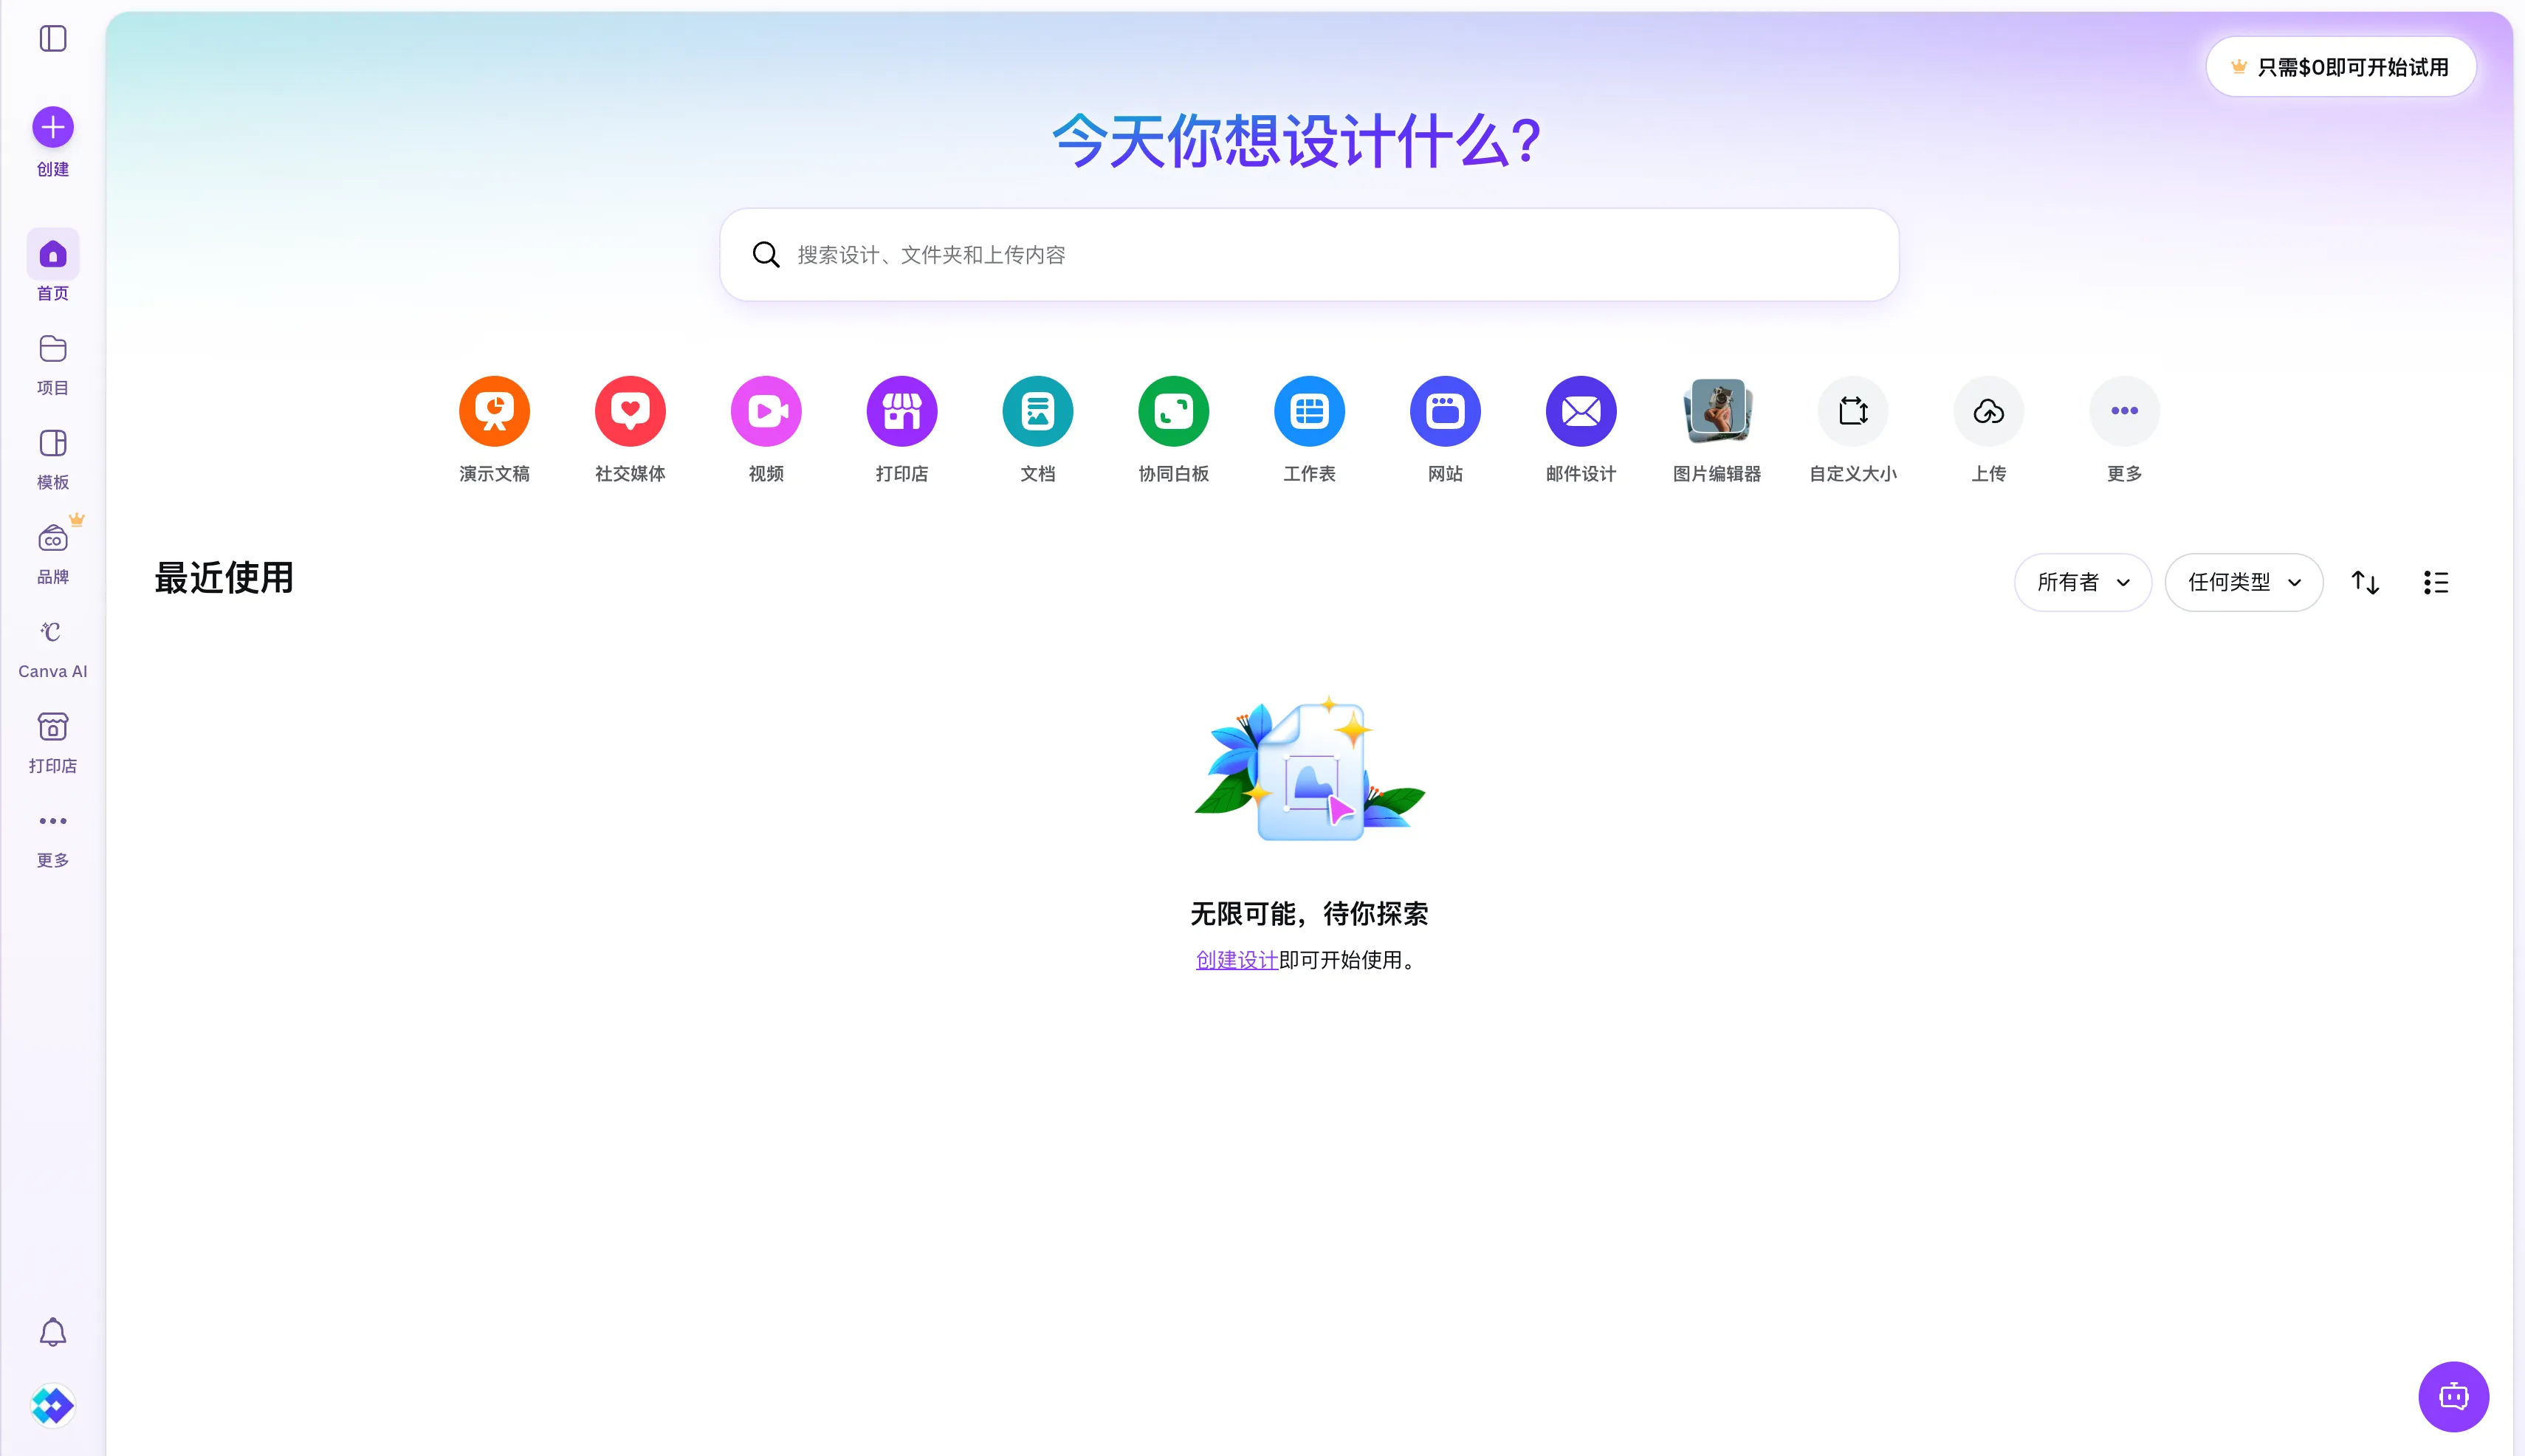Viewport: 2525px width, 1456px height.
Task: Click the Upload (上传) cloud icon
Action: (x=1988, y=411)
